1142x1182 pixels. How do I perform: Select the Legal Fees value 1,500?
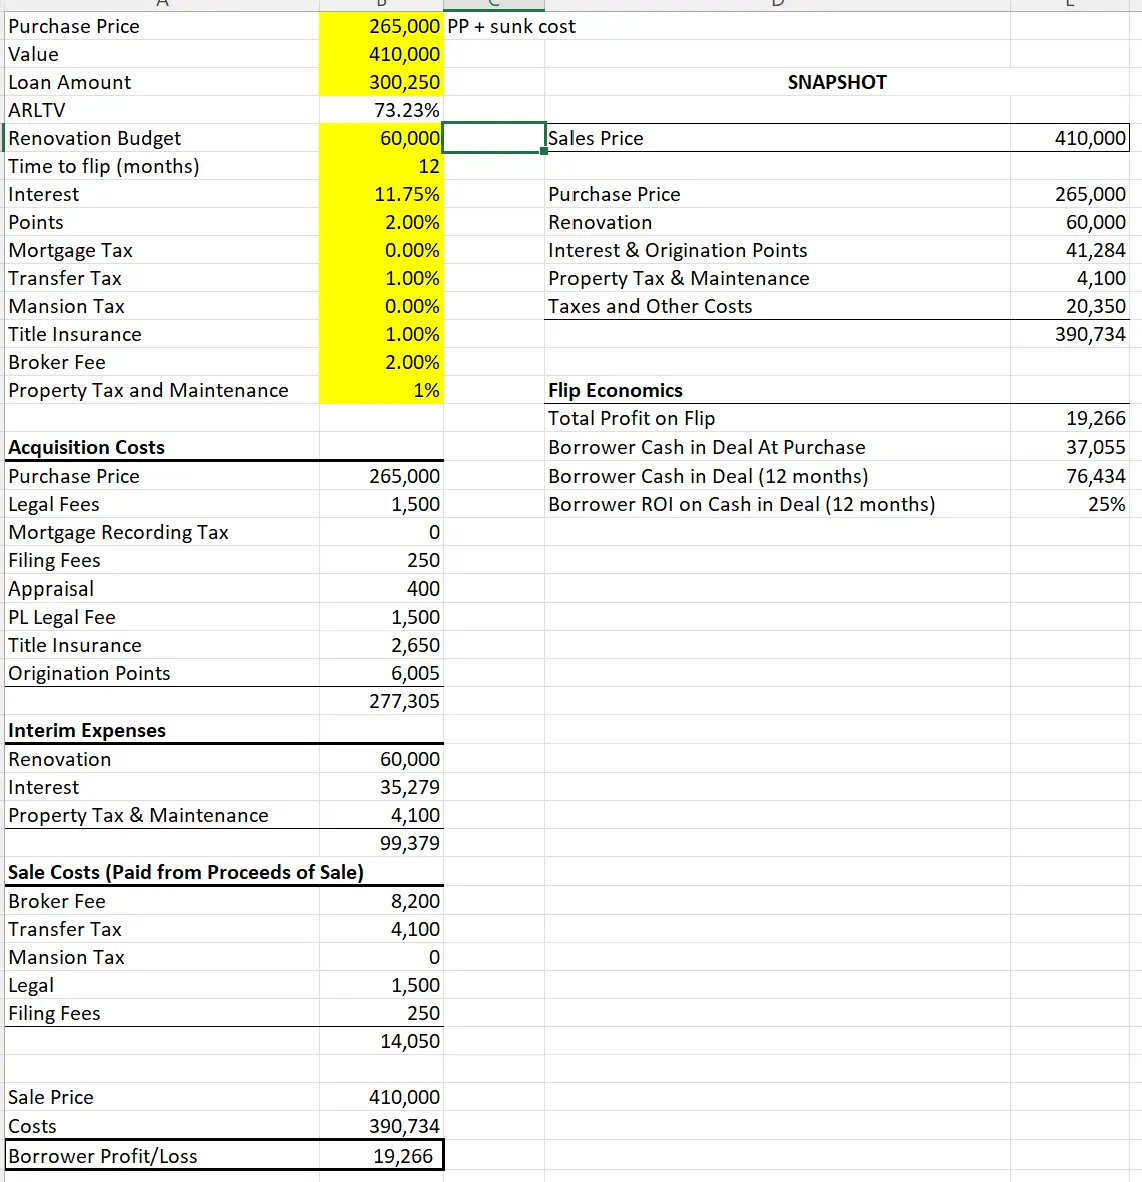pyautogui.click(x=381, y=504)
